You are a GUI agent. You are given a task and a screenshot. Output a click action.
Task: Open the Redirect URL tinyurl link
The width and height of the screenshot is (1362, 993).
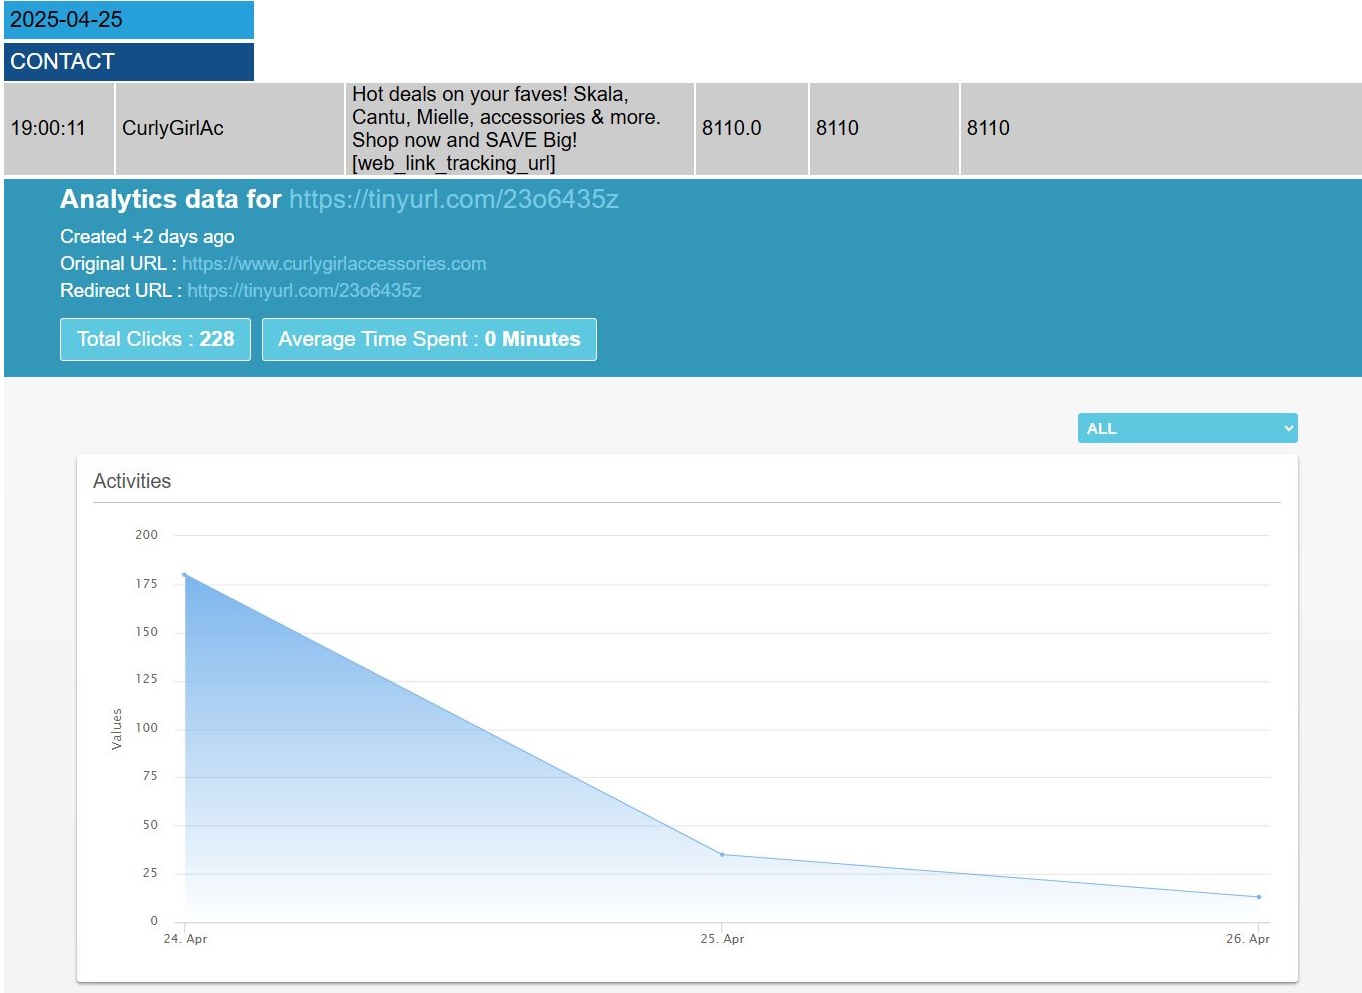[304, 291]
